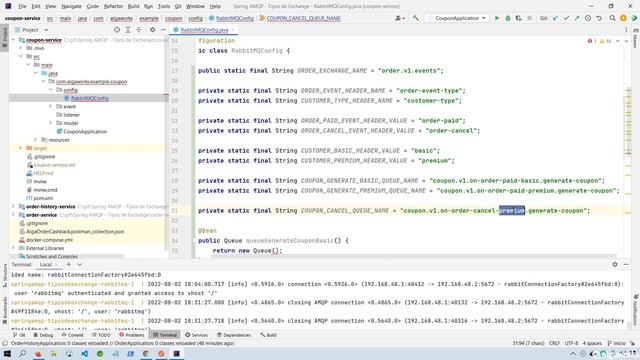Open Search Everywhere magnifier icon
640x360 pixels.
612,18
